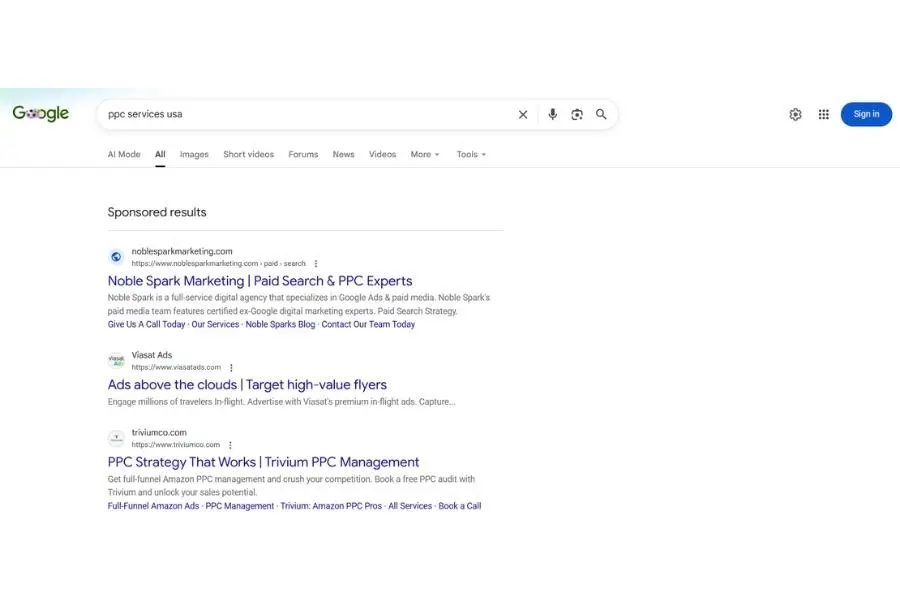Open the Google apps grid icon

click(x=824, y=114)
